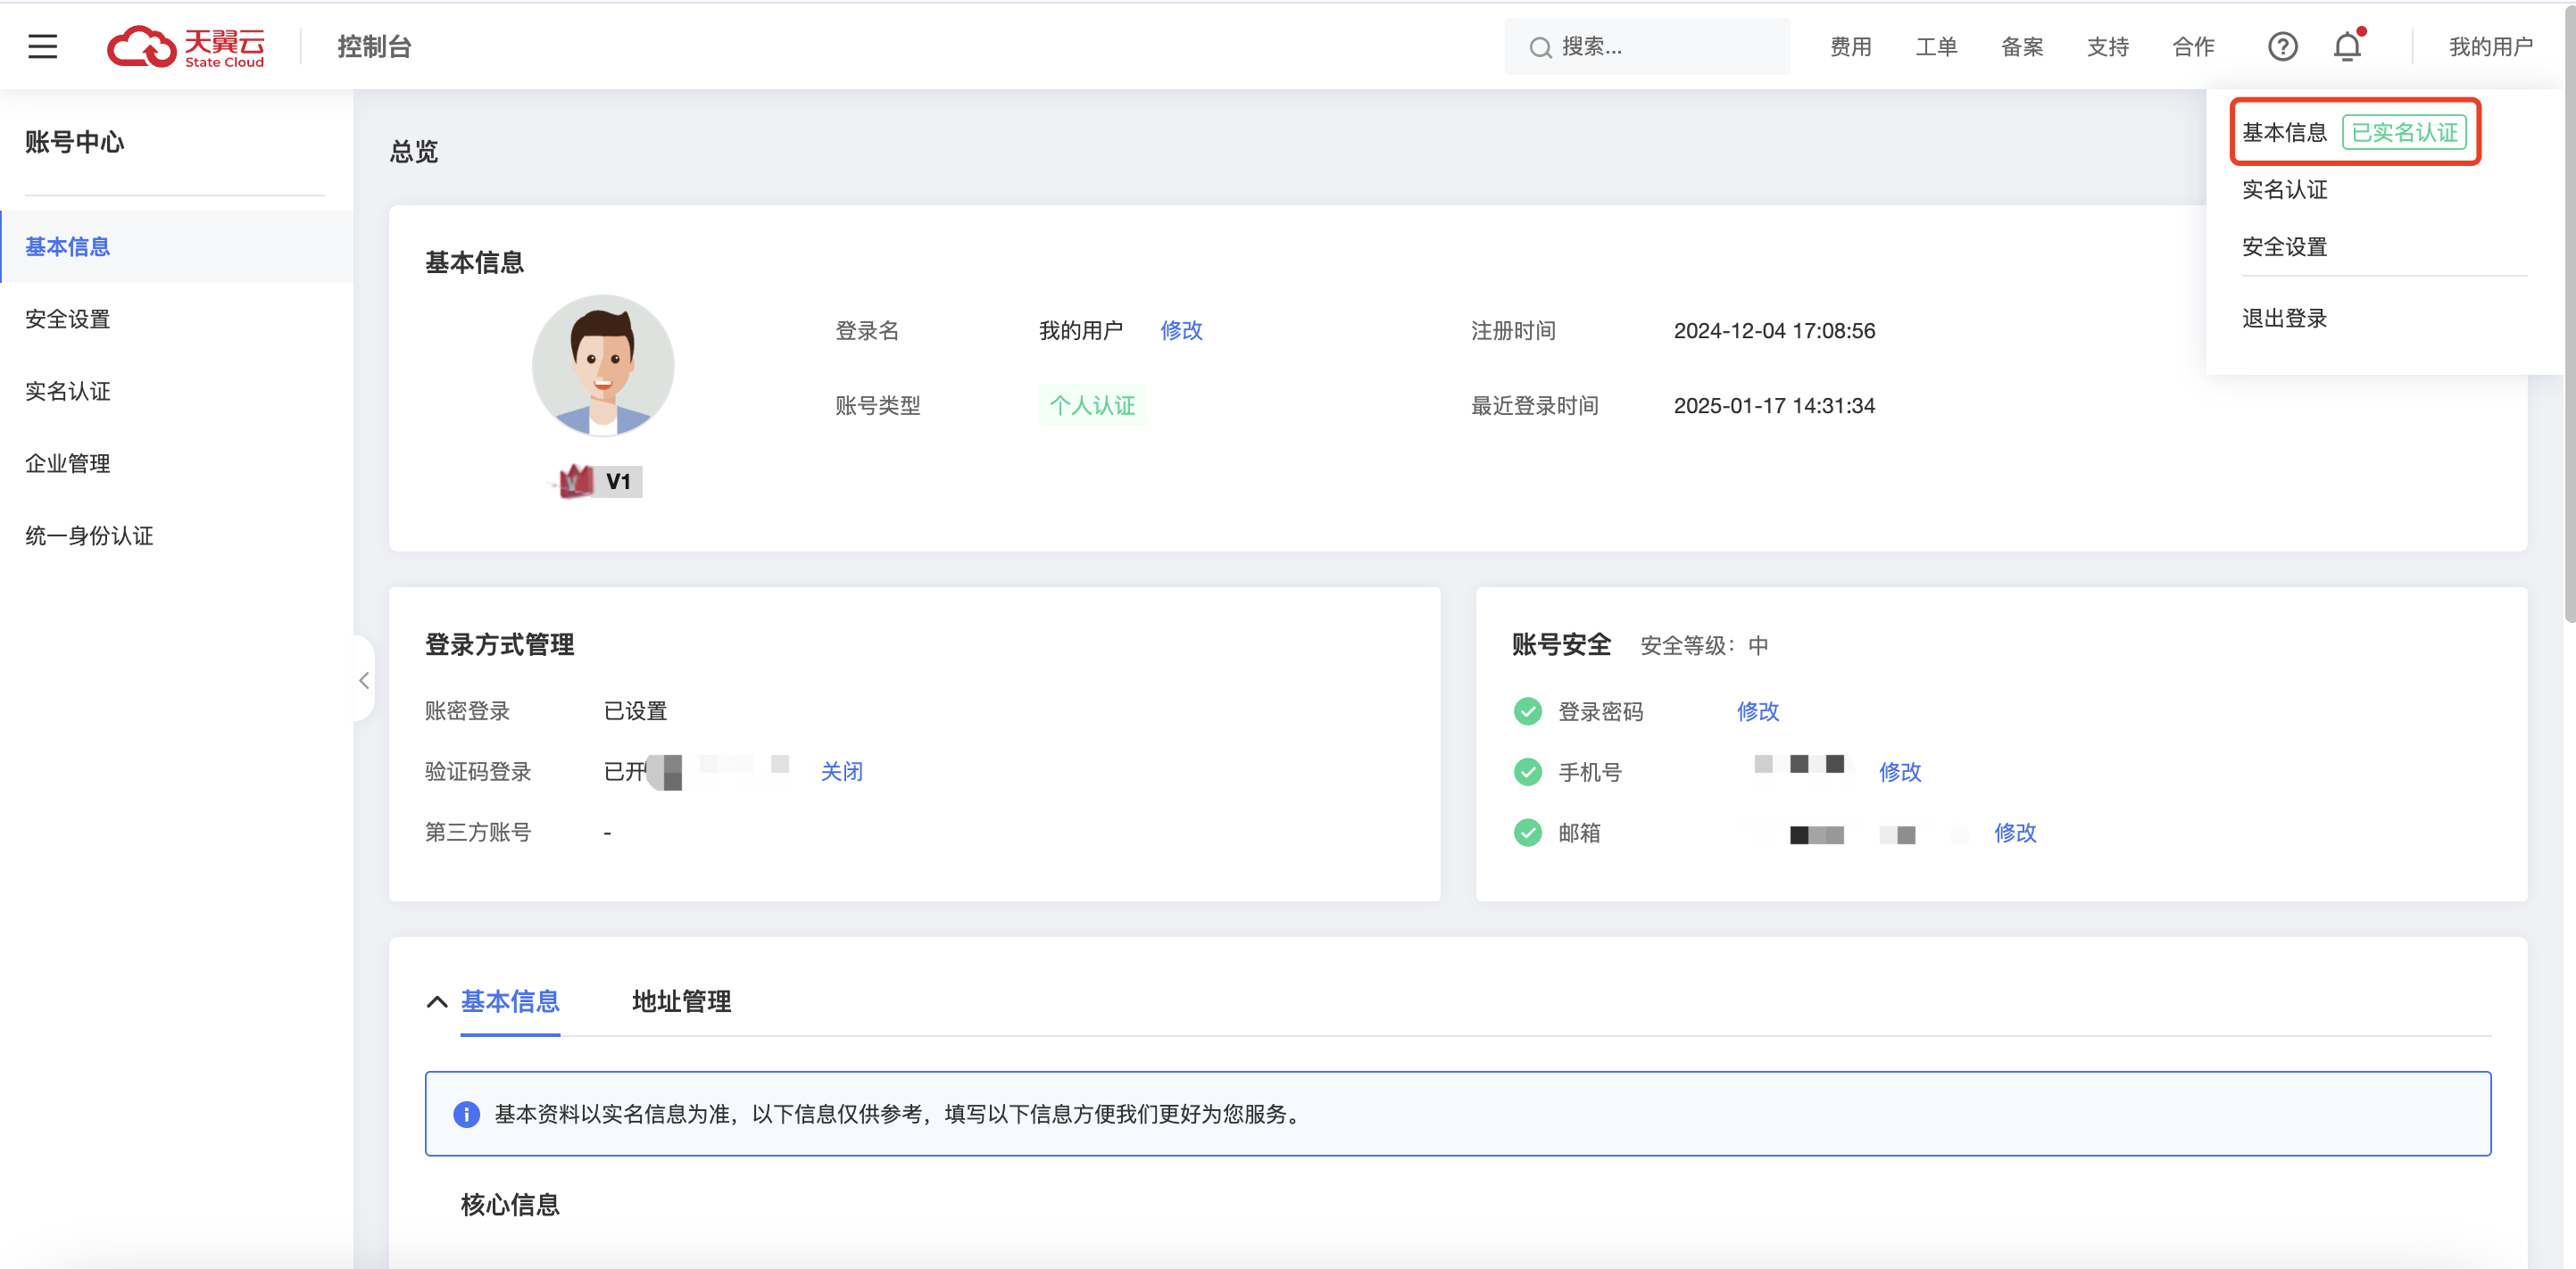Click the 最近登录时间 value 2025-01-17 14:31:34

tap(1774, 405)
